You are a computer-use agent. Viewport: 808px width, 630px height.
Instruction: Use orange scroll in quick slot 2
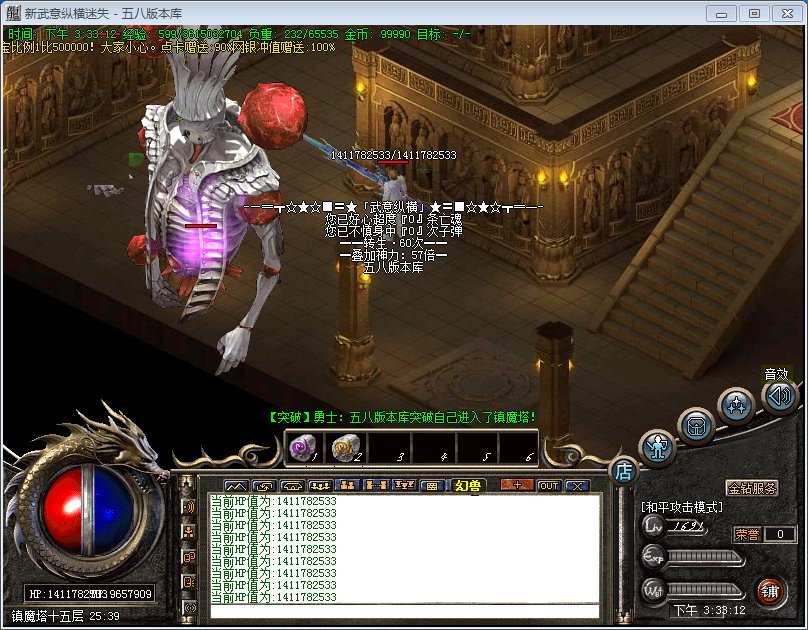[347, 449]
